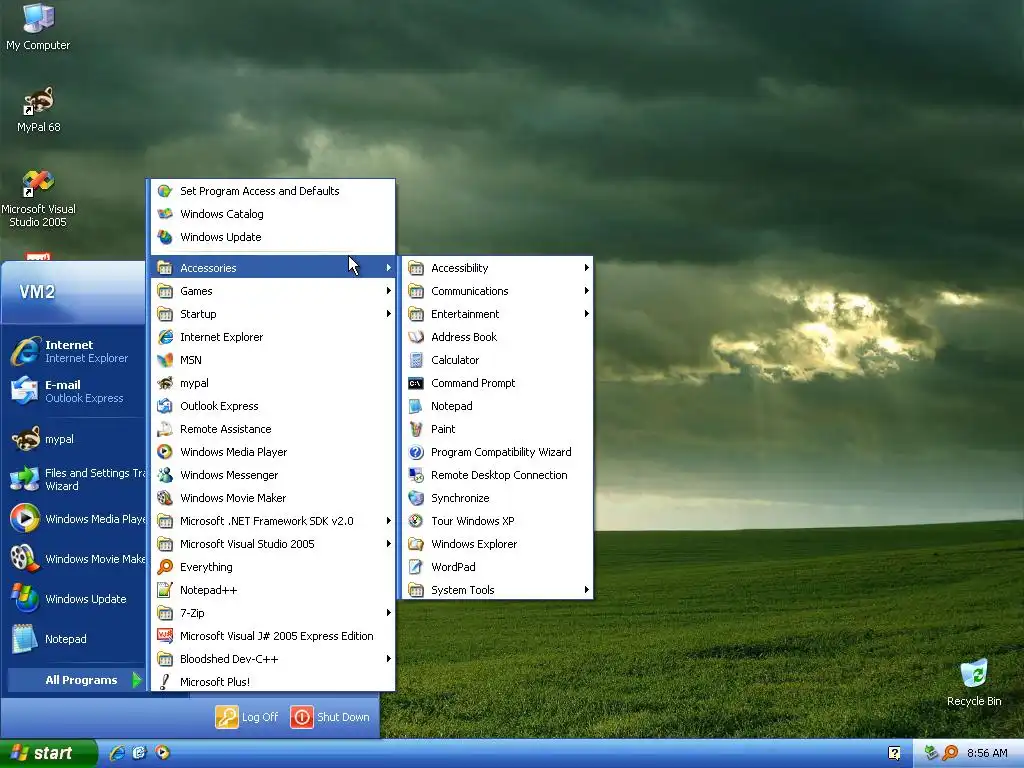Expand the 7-Zip folder
The height and width of the screenshot is (768, 1024).
click(273, 613)
